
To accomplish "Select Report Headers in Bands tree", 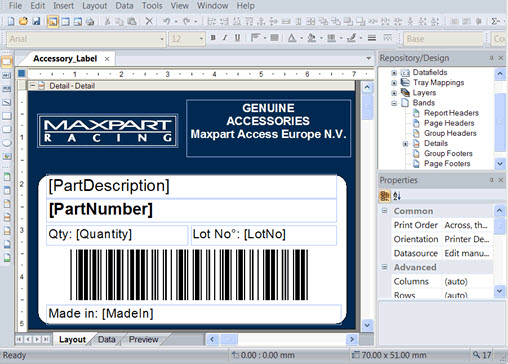I will click(451, 113).
